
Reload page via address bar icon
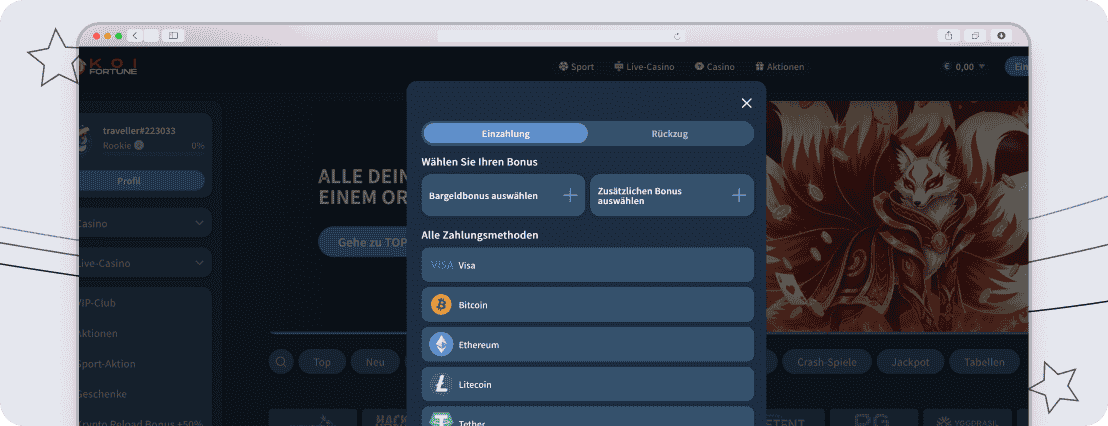click(677, 36)
